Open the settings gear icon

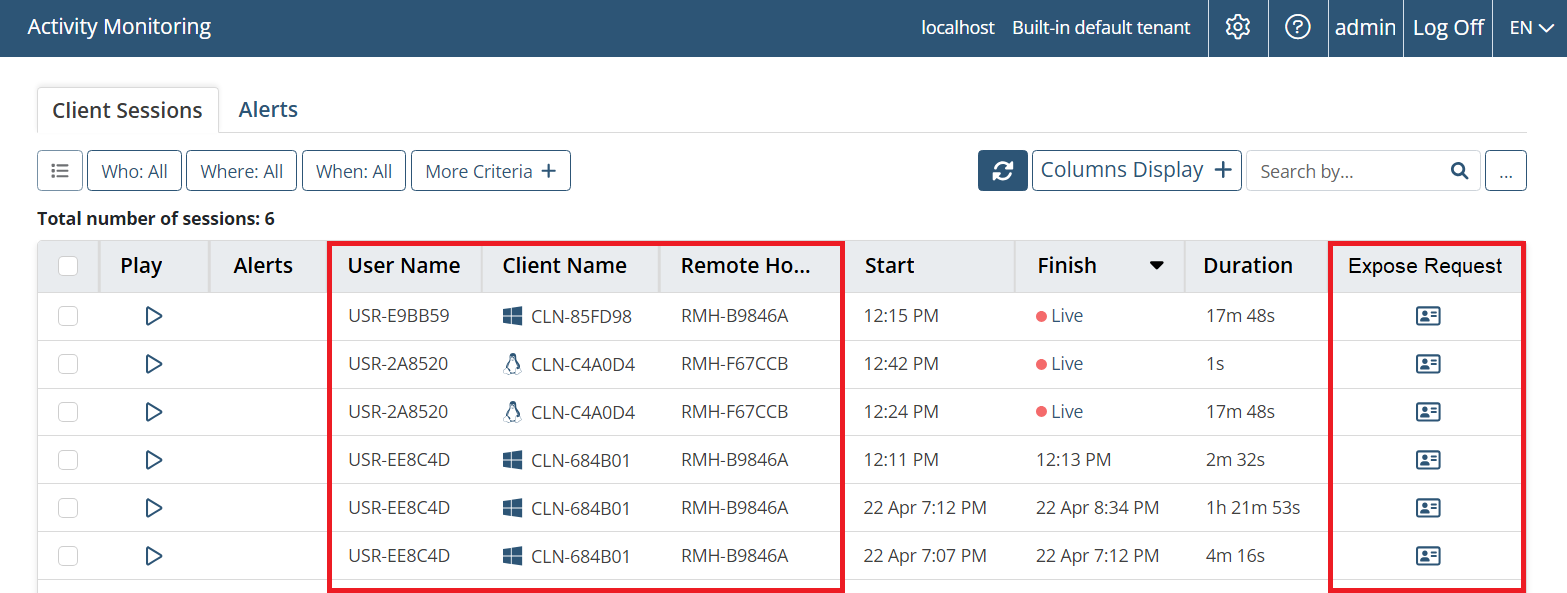(1238, 28)
